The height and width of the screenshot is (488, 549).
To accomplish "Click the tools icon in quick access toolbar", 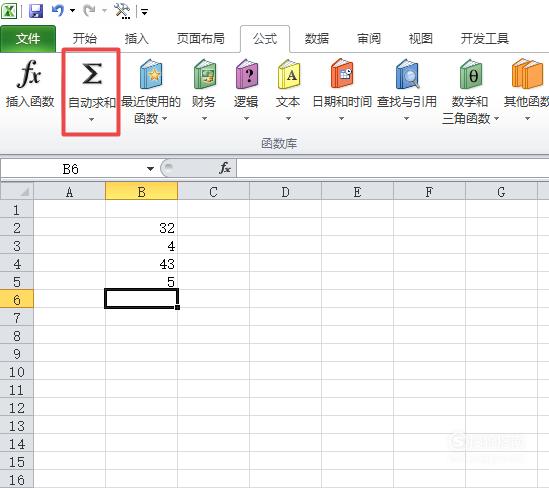I will [122, 11].
